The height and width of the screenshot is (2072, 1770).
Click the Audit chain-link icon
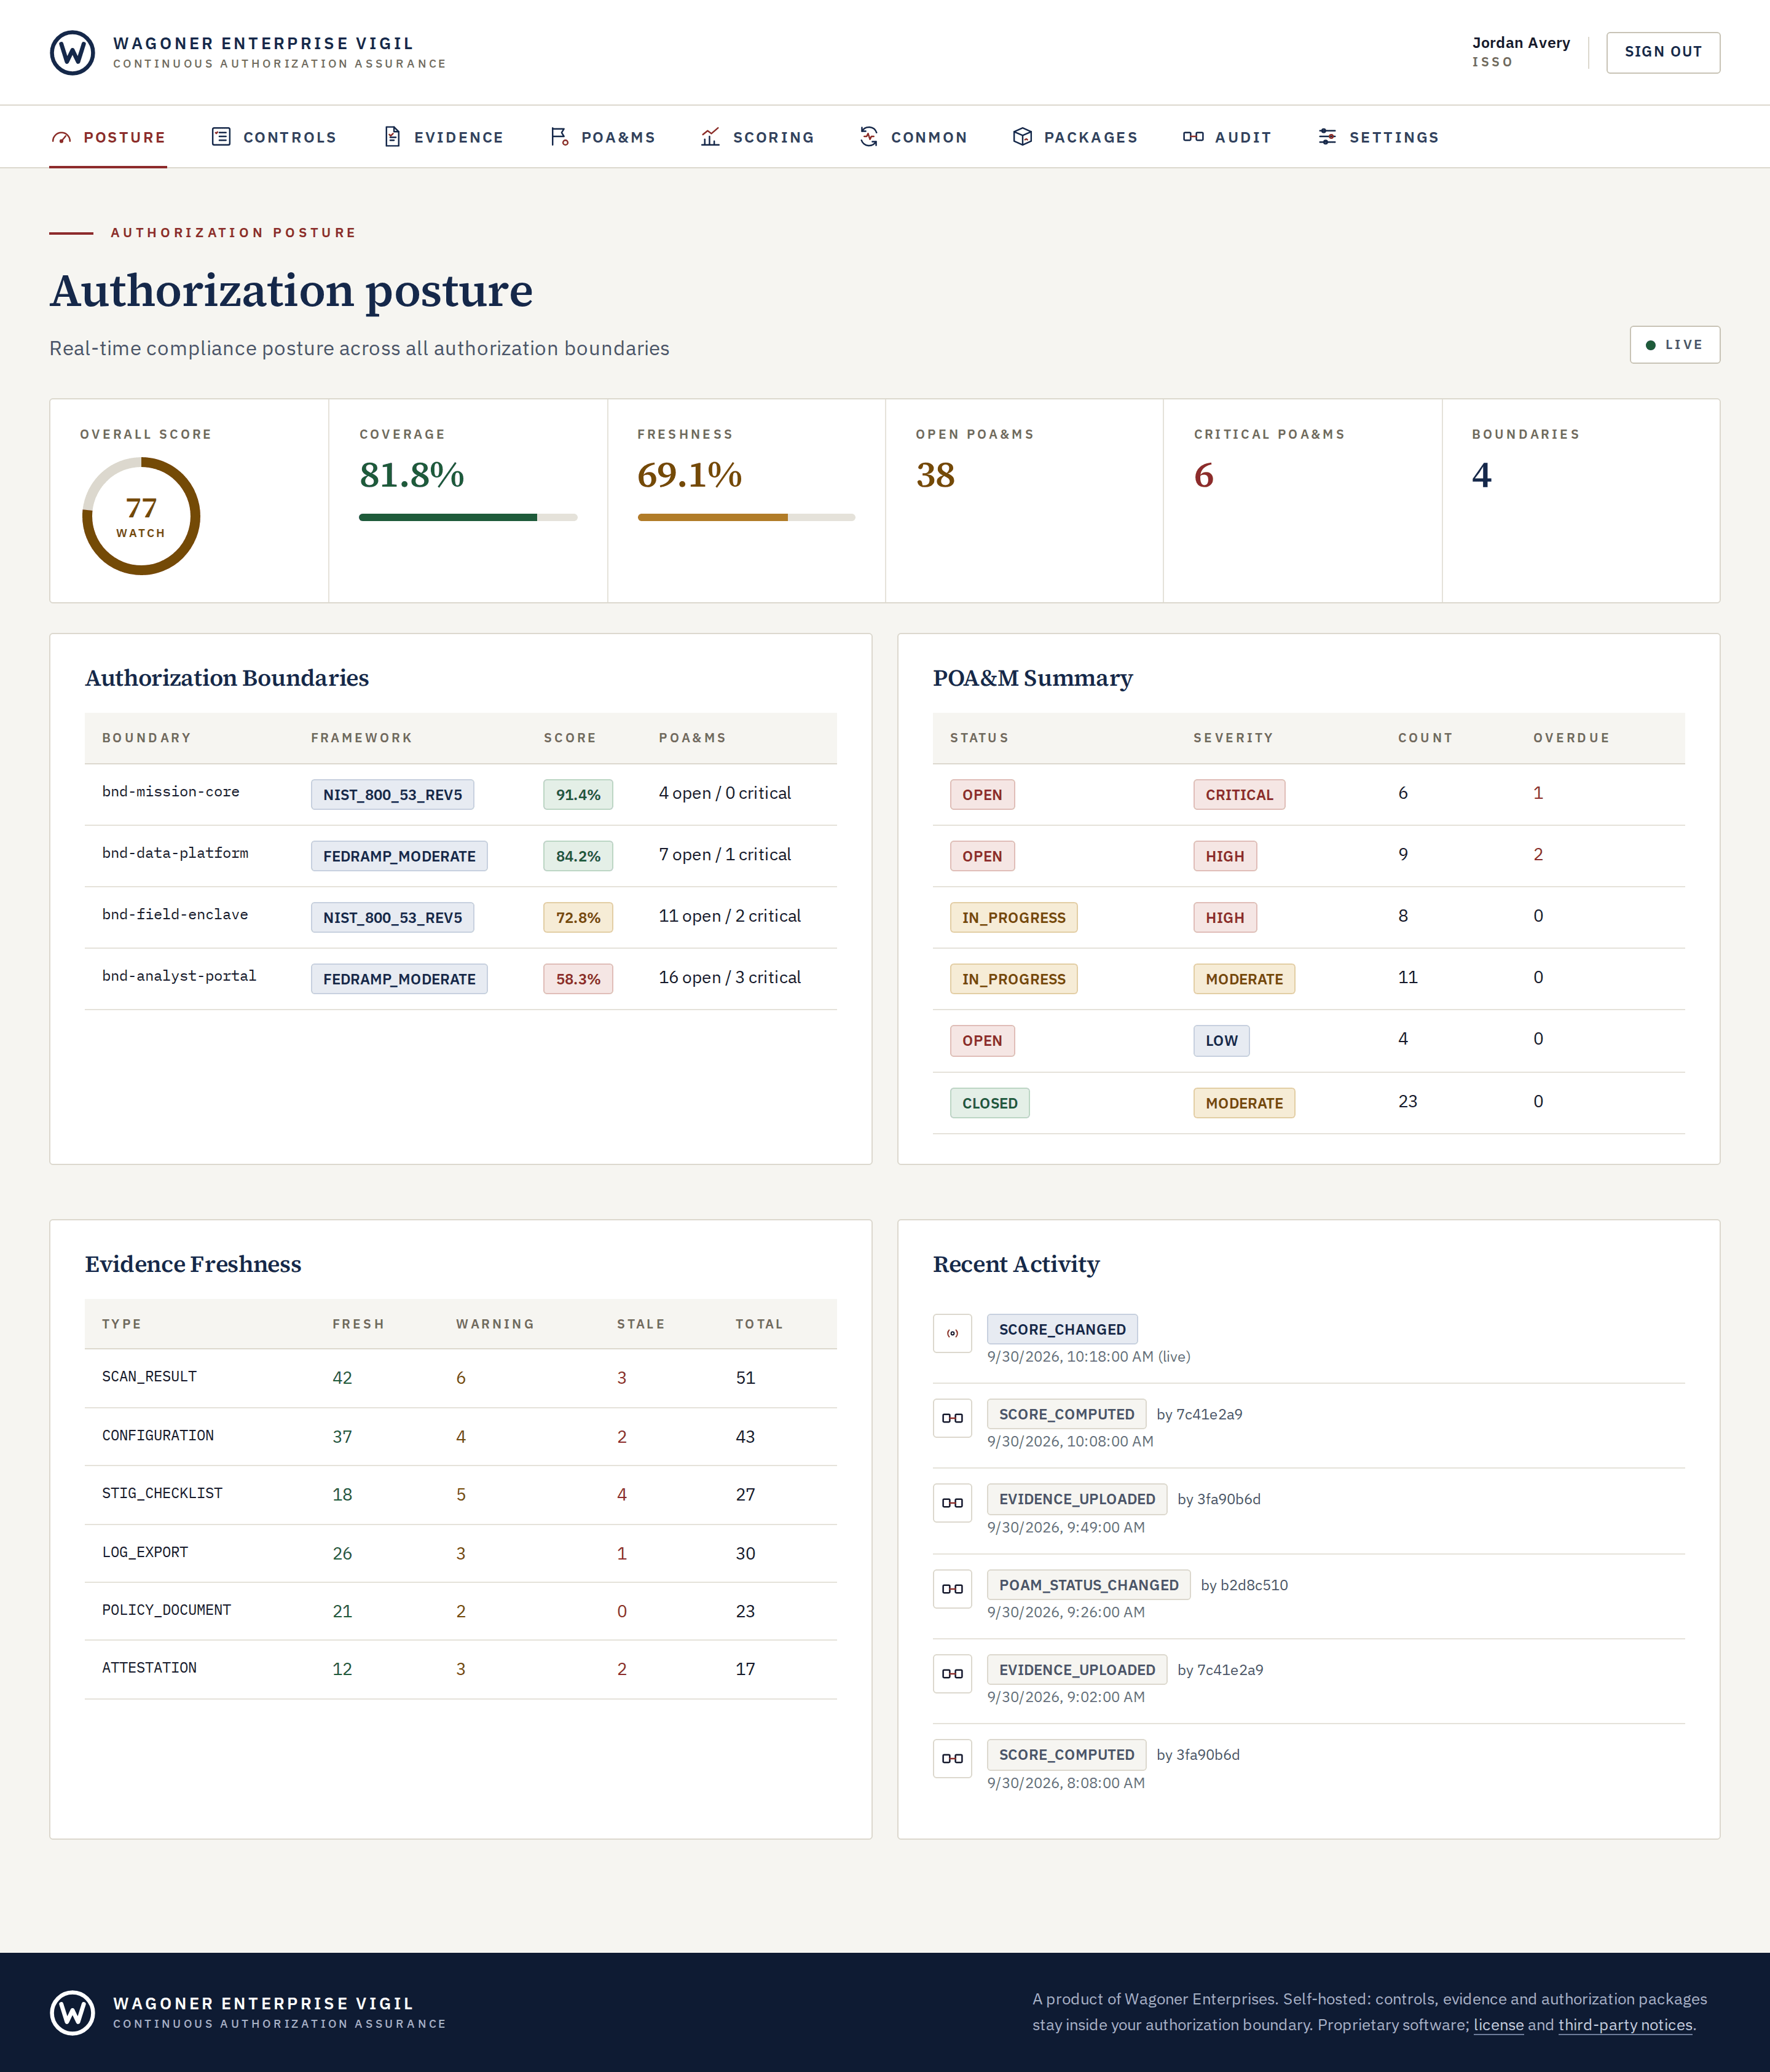tap(1193, 137)
